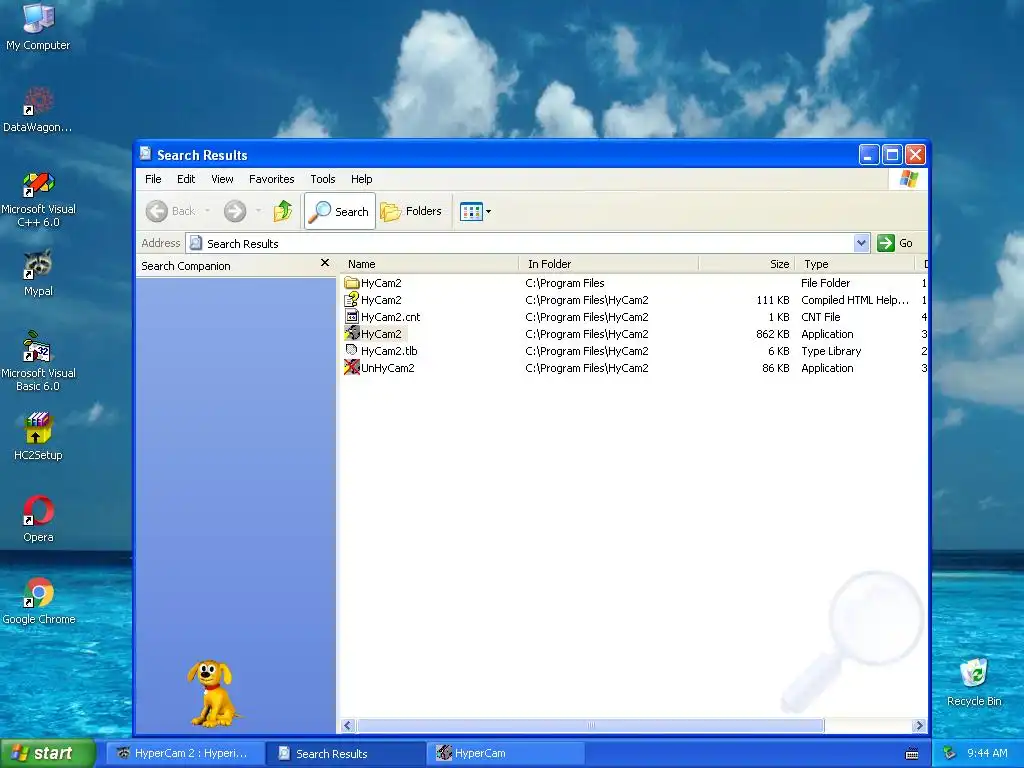Select the HyCam2 compiled HTML help file
Viewport: 1024px width, 768px height.
click(x=374, y=300)
